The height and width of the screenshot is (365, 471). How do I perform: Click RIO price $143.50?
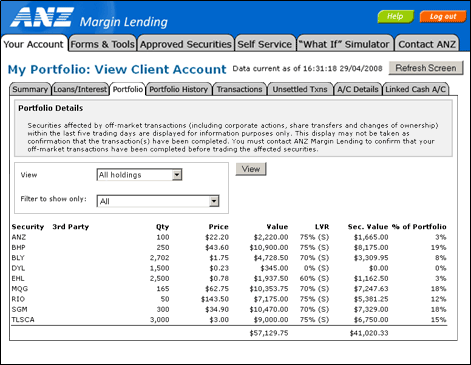(215, 299)
